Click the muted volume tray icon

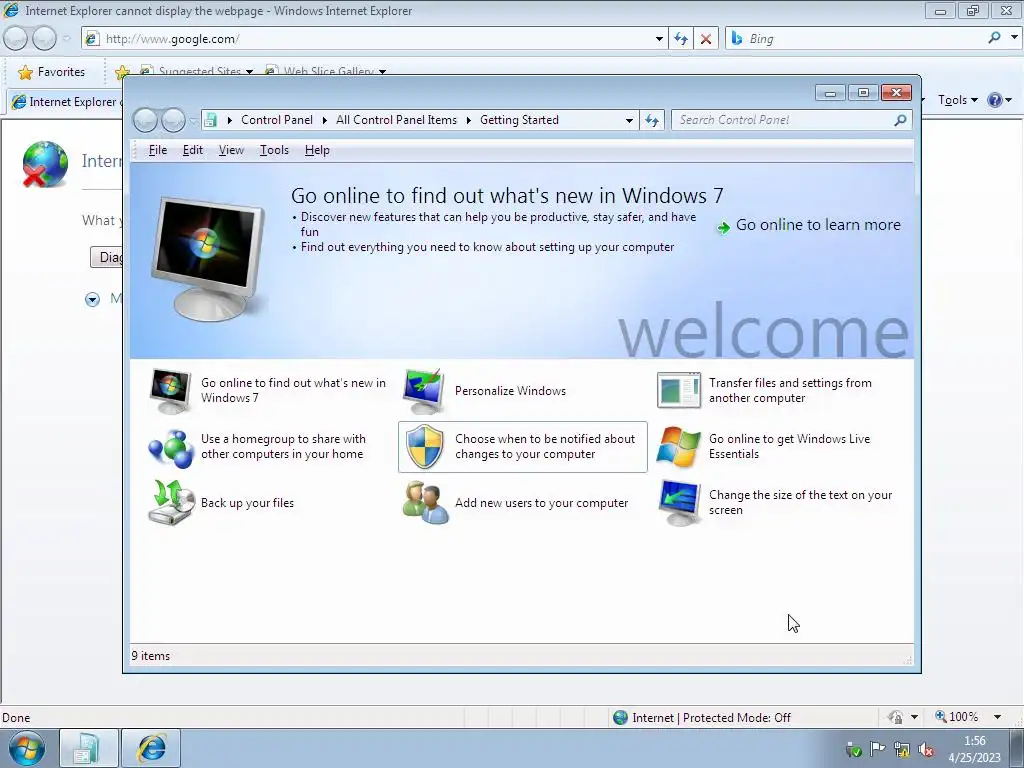[x=925, y=749]
